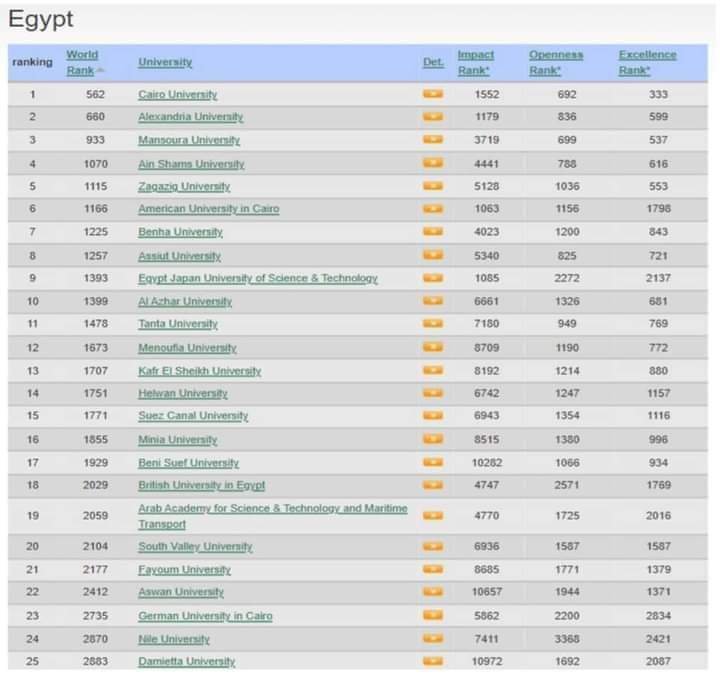This screenshot has height=678, width=720.
Task: Open details icon for American University in Cairo
Action: (x=433, y=209)
